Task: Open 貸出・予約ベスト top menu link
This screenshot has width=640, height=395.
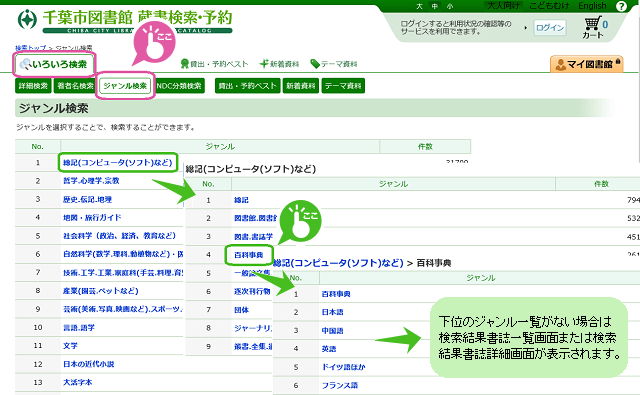Action: point(214,64)
